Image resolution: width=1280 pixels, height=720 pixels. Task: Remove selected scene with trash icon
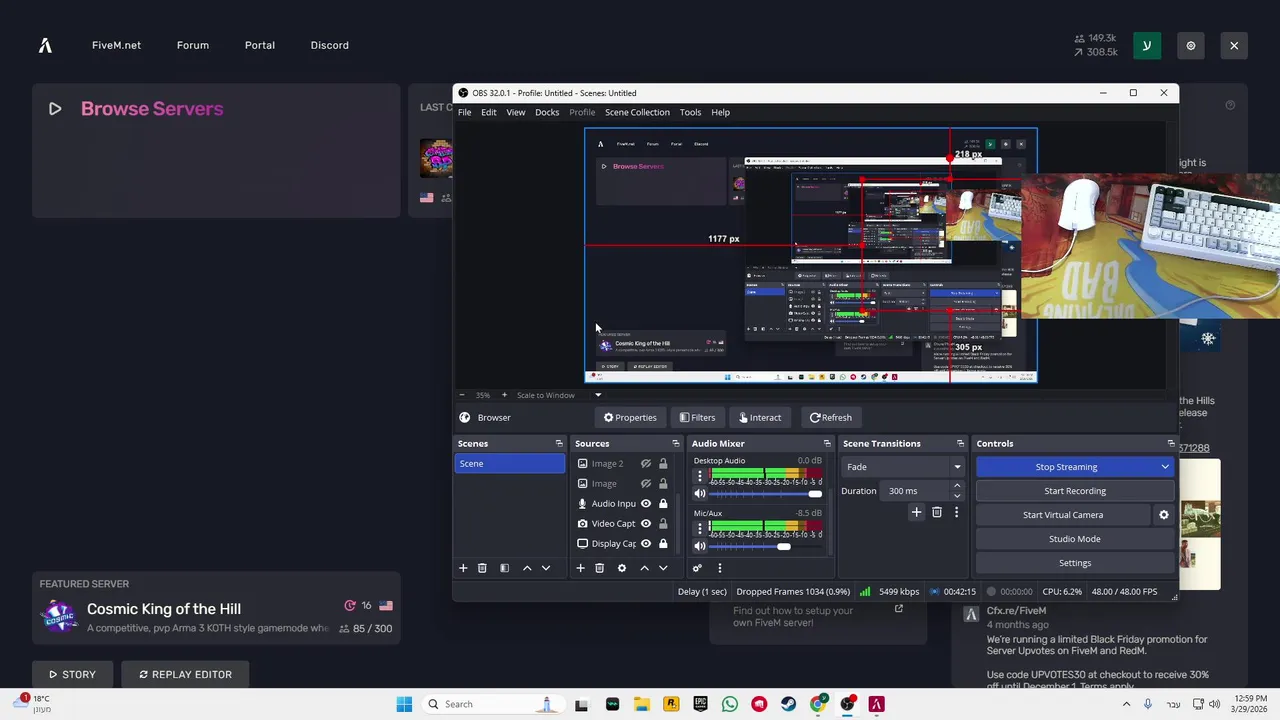tap(482, 568)
